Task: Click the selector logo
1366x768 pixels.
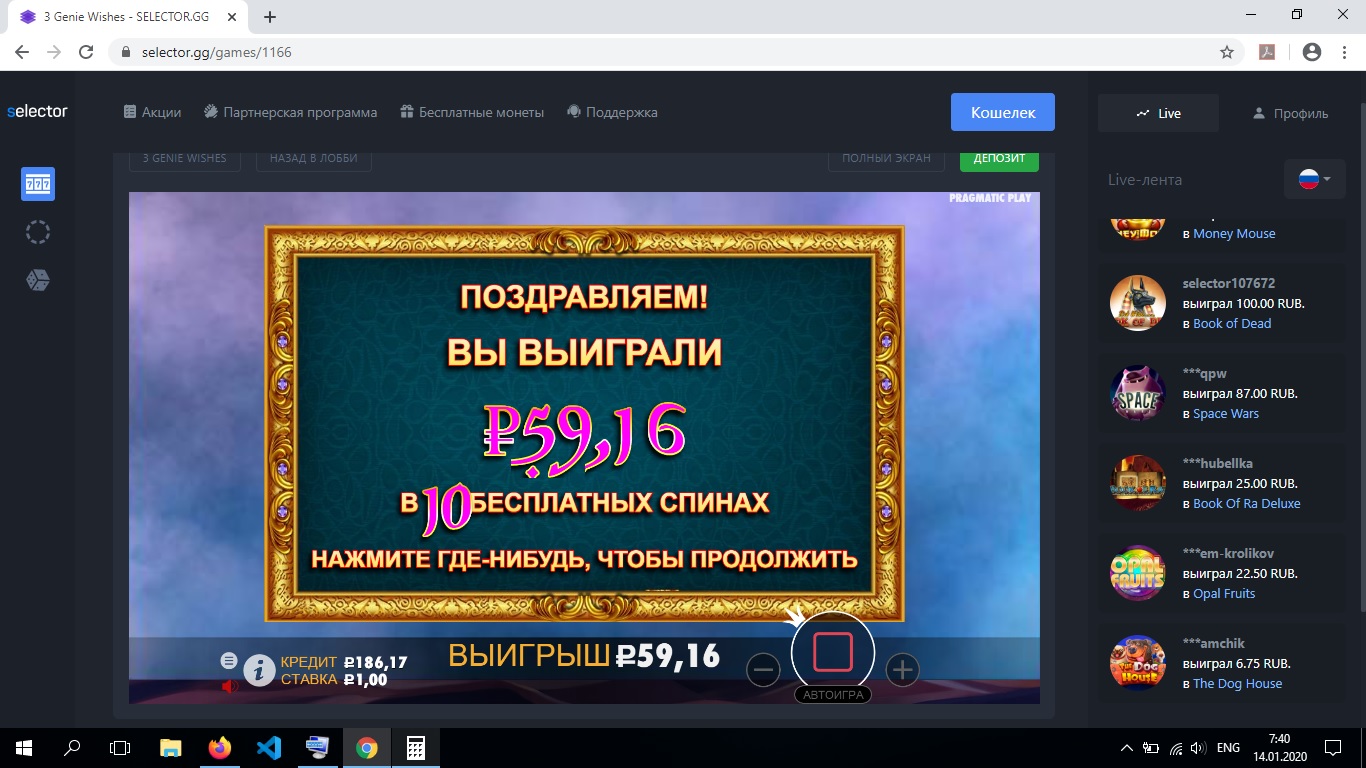Action: (x=37, y=111)
